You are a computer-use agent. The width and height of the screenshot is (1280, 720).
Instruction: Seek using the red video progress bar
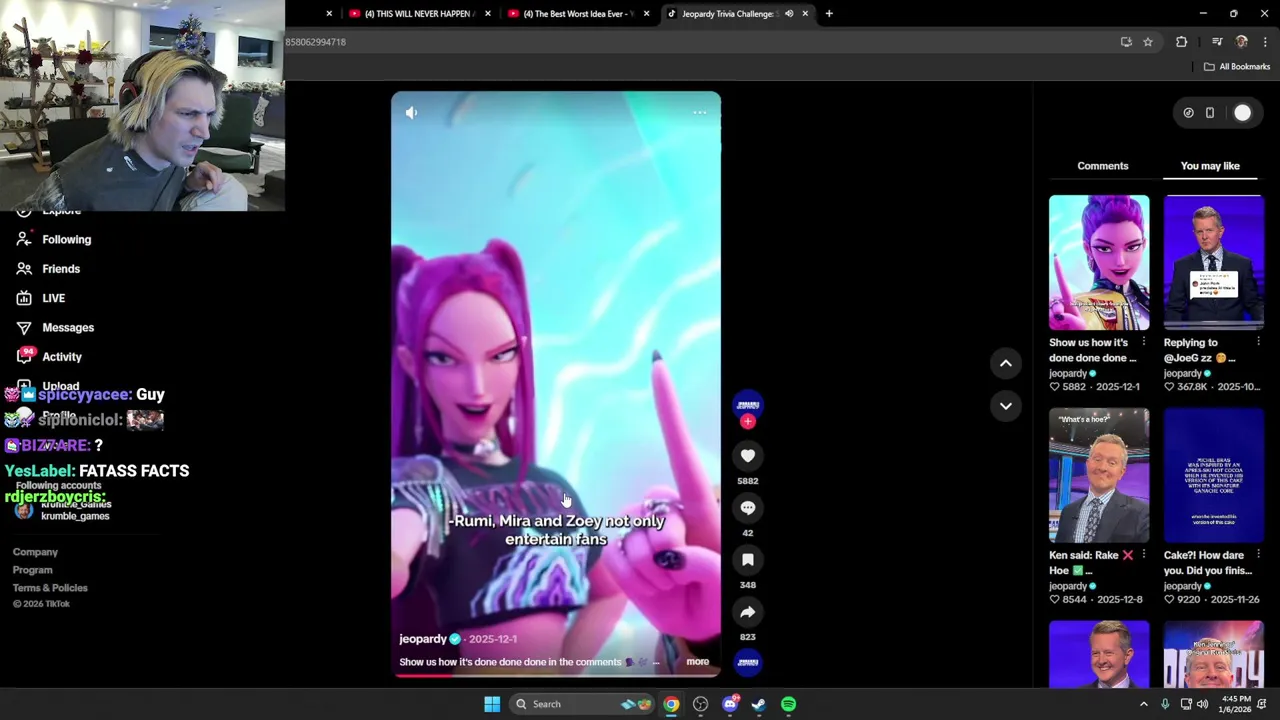click(555, 675)
